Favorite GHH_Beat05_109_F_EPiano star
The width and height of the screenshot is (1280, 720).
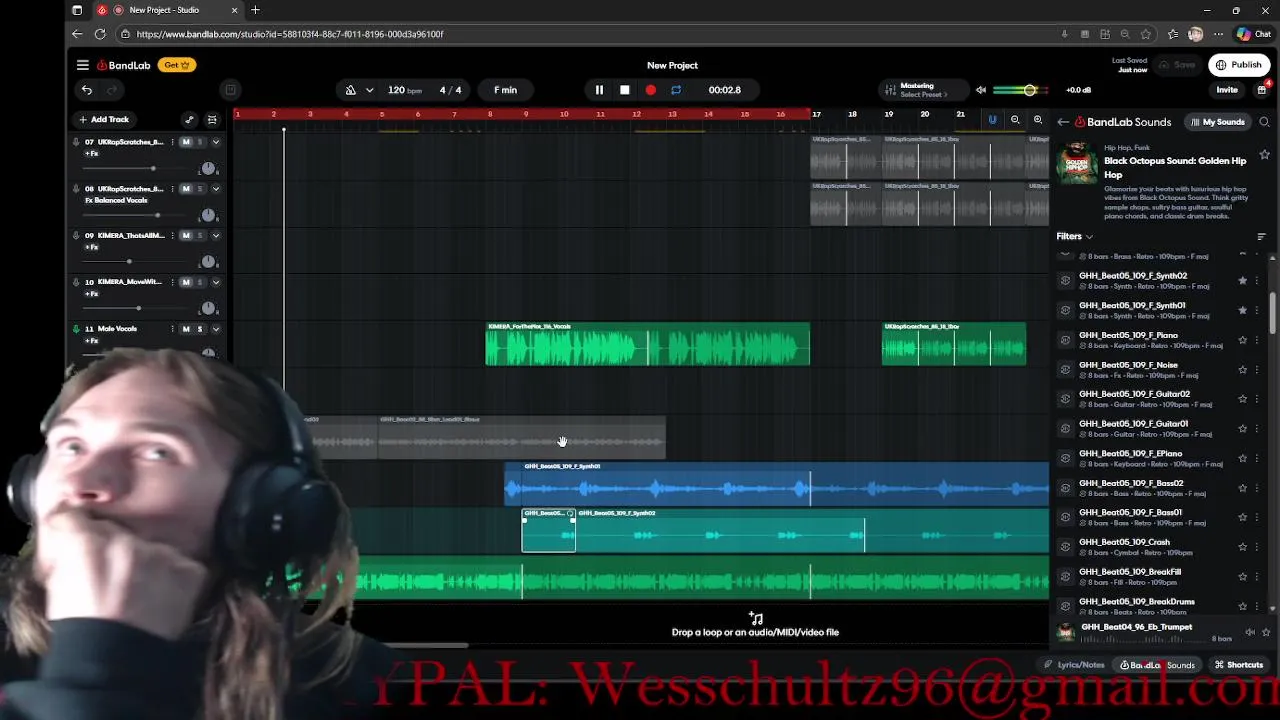coord(1243,458)
